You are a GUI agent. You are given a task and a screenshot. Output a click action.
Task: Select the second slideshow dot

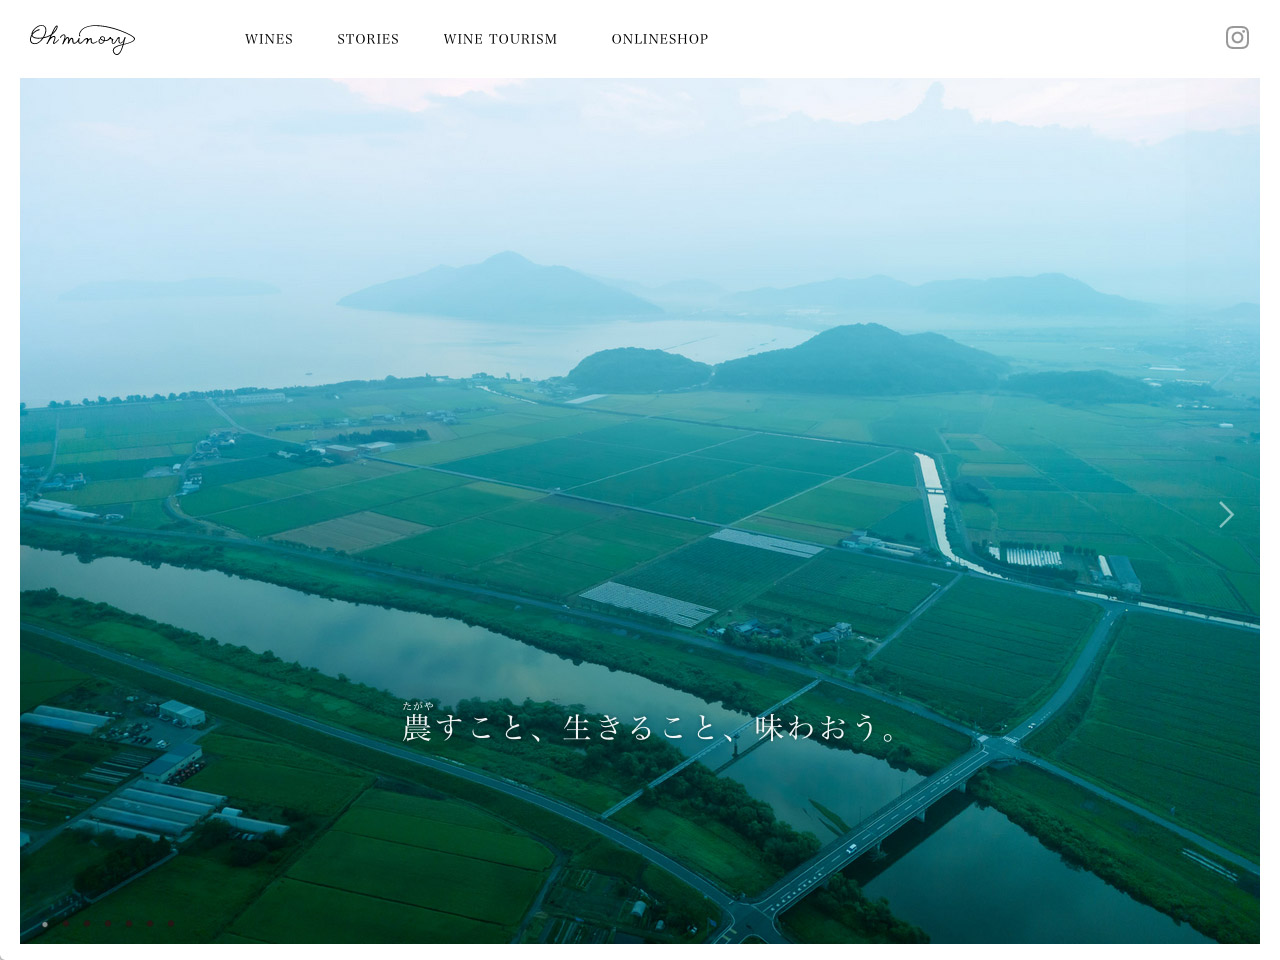pos(66,924)
